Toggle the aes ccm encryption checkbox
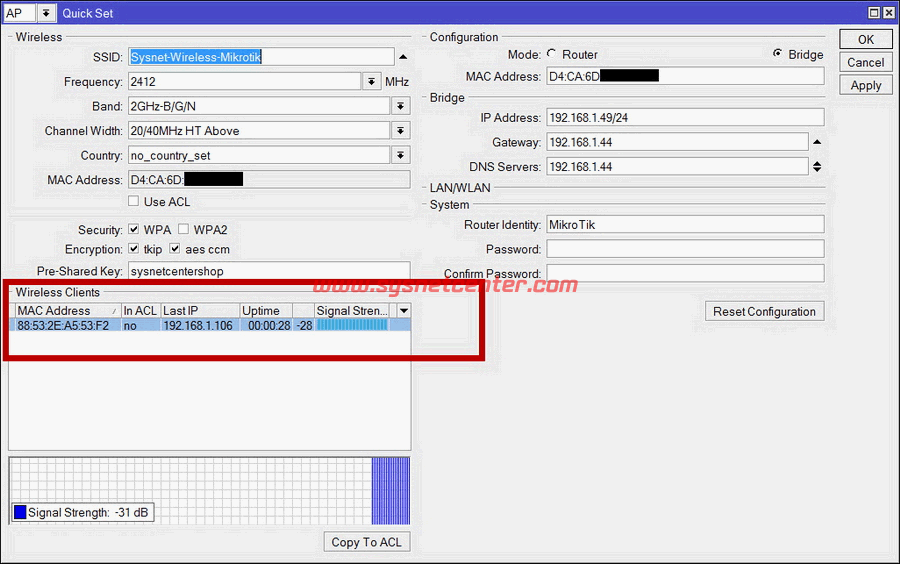This screenshot has width=900, height=564. tap(175, 249)
